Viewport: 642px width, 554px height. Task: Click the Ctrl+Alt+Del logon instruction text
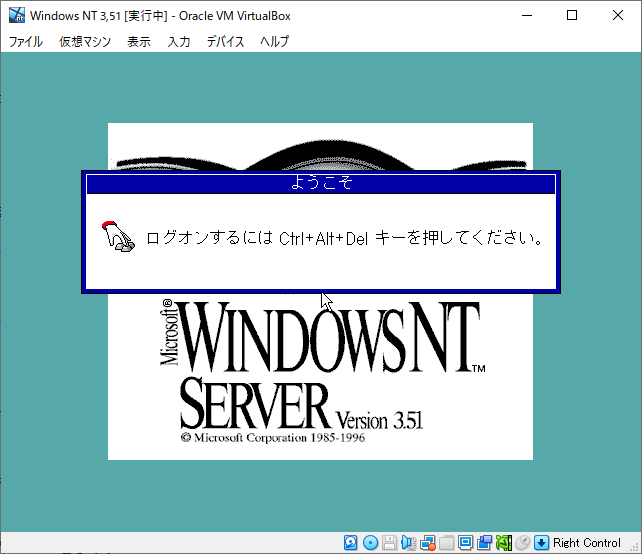pos(345,238)
